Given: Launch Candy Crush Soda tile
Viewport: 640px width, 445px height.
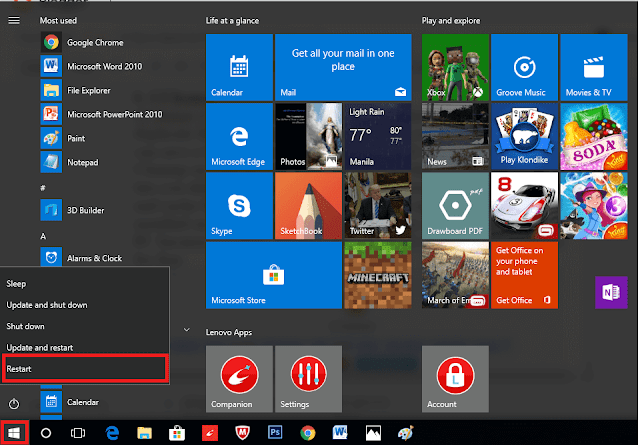Looking at the screenshot, I should (x=594, y=136).
